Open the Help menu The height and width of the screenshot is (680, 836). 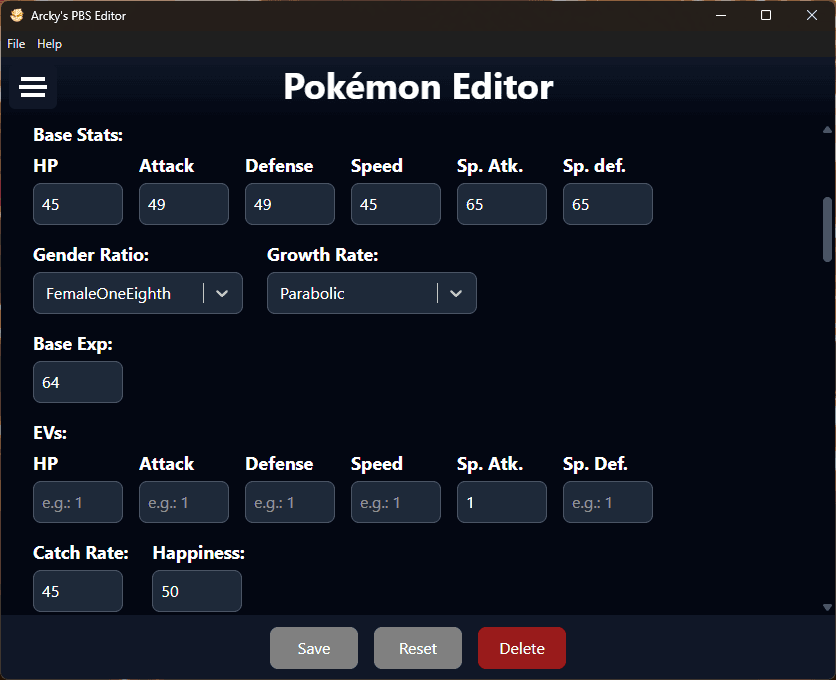pos(49,44)
